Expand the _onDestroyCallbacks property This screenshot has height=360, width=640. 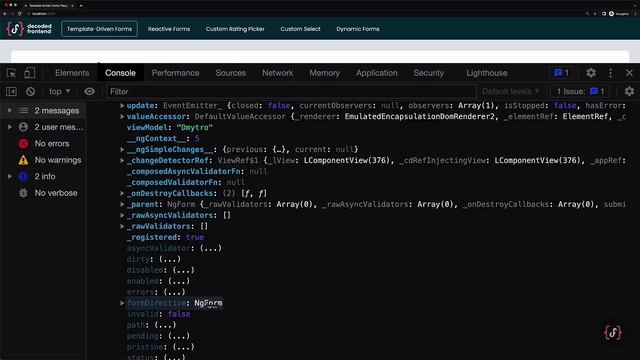(122, 193)
